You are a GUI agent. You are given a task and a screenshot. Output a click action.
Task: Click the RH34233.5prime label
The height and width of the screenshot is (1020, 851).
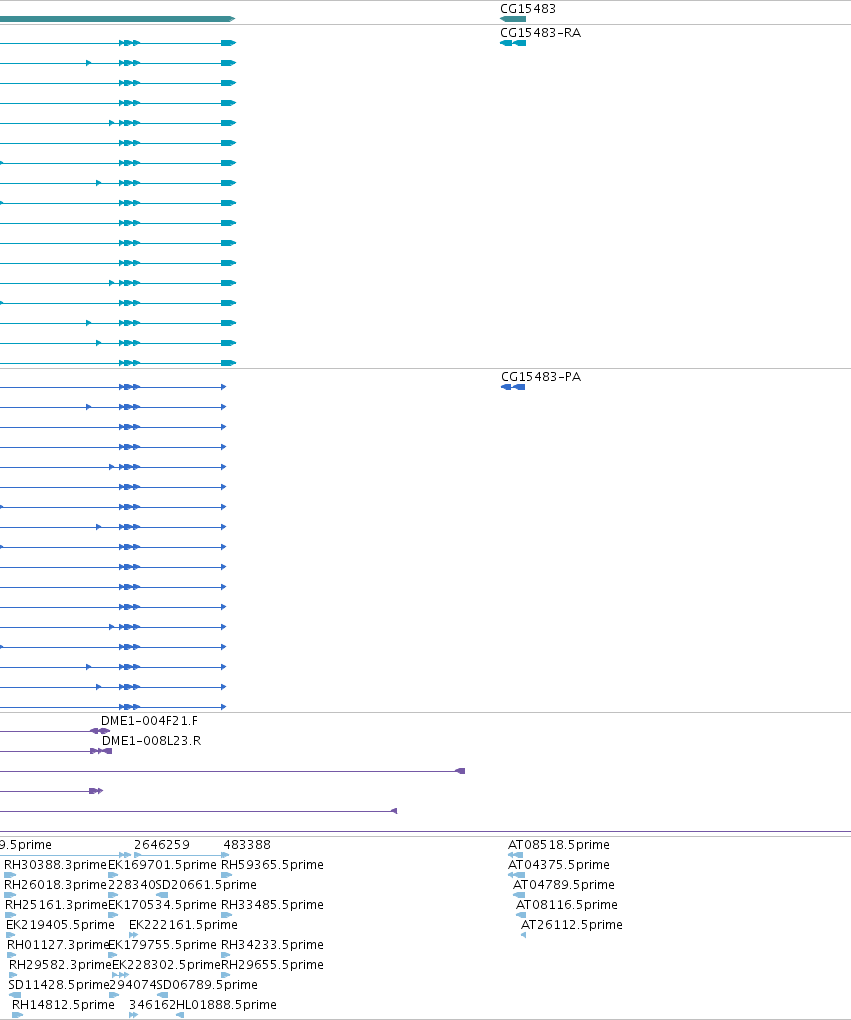(273, 945)
